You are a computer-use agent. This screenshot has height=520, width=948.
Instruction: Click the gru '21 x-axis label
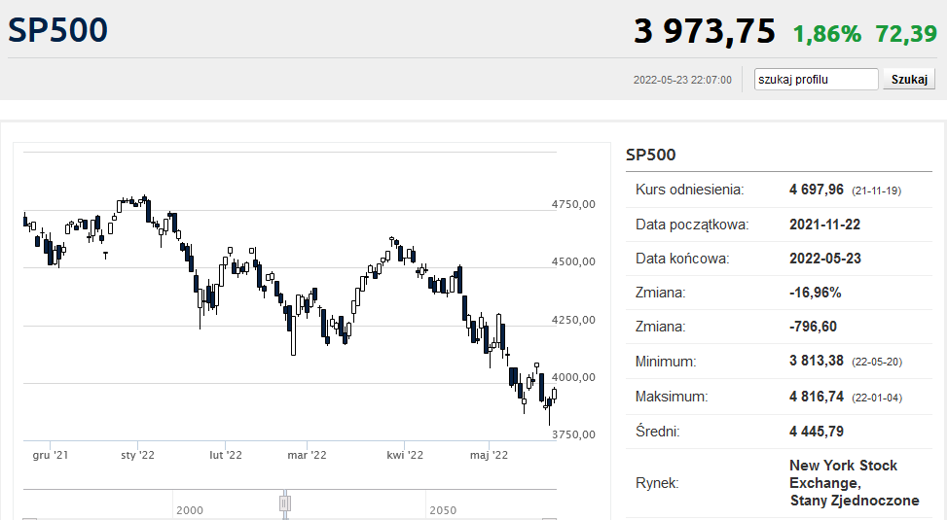coord(50,455)
